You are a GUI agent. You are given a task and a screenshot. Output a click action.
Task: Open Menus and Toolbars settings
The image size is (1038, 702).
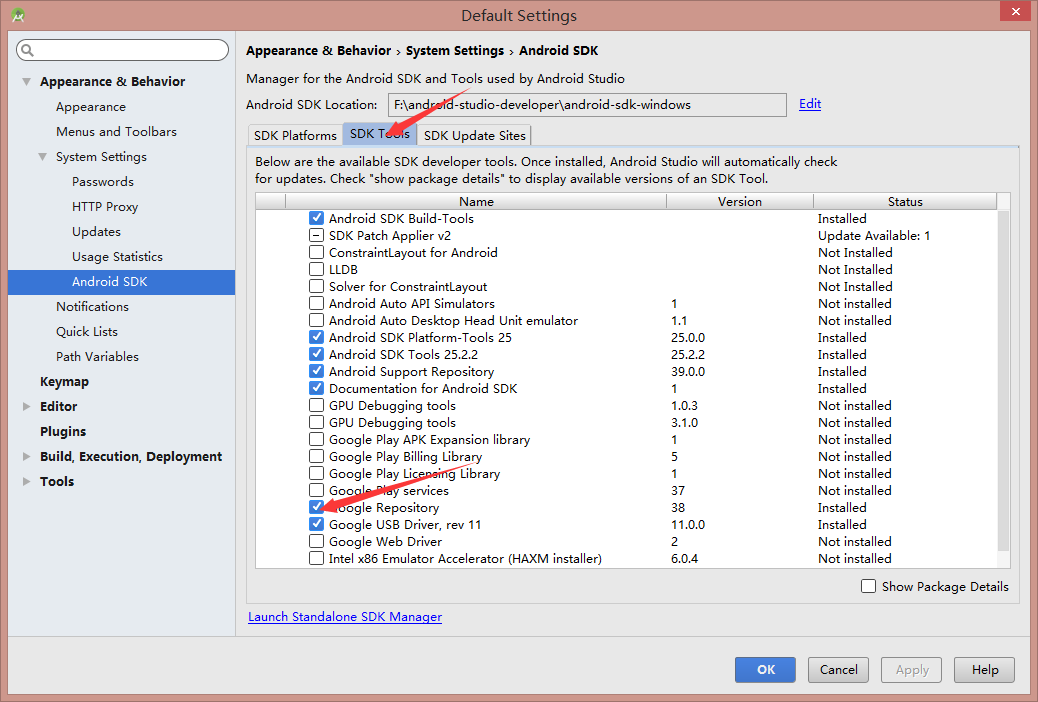click(117, 132)
